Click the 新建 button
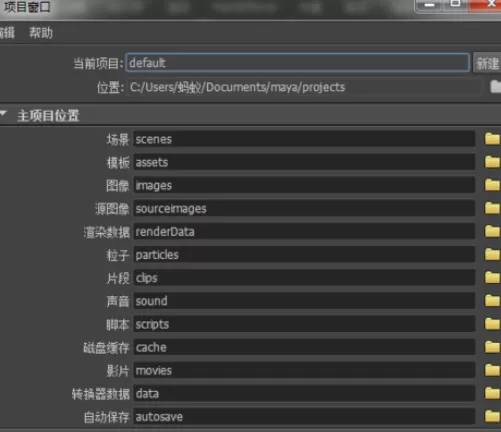The width and height of the screenshot is (501, 432). 487,63
